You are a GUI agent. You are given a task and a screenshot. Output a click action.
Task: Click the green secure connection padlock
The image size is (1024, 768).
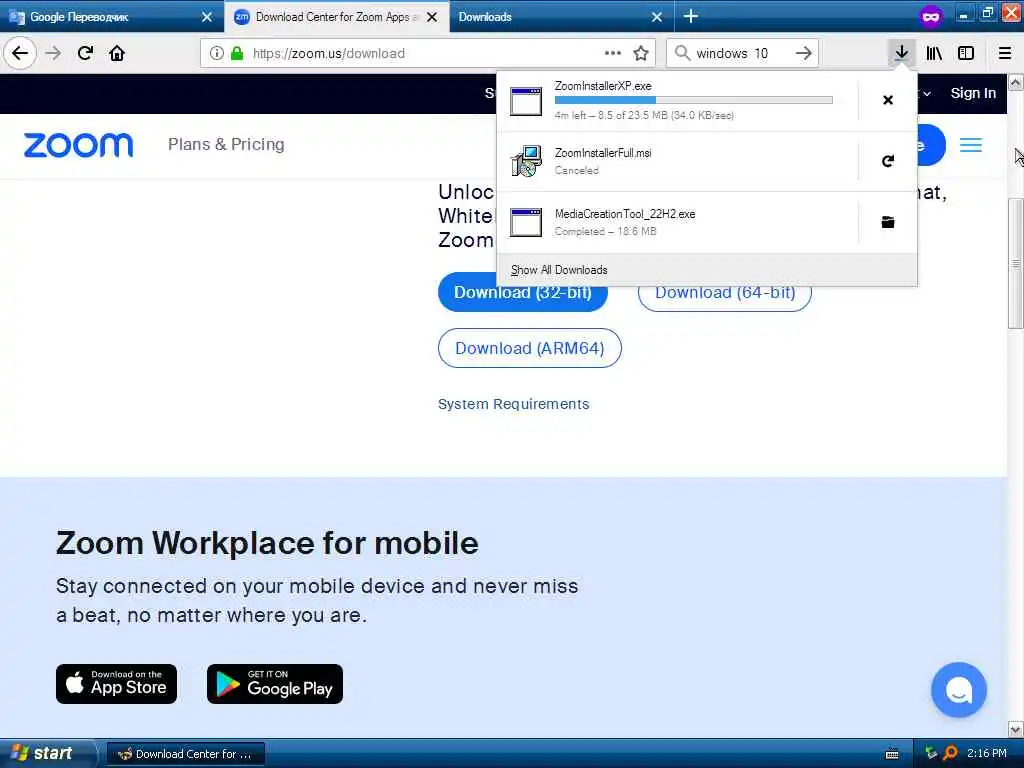point(237,53)
